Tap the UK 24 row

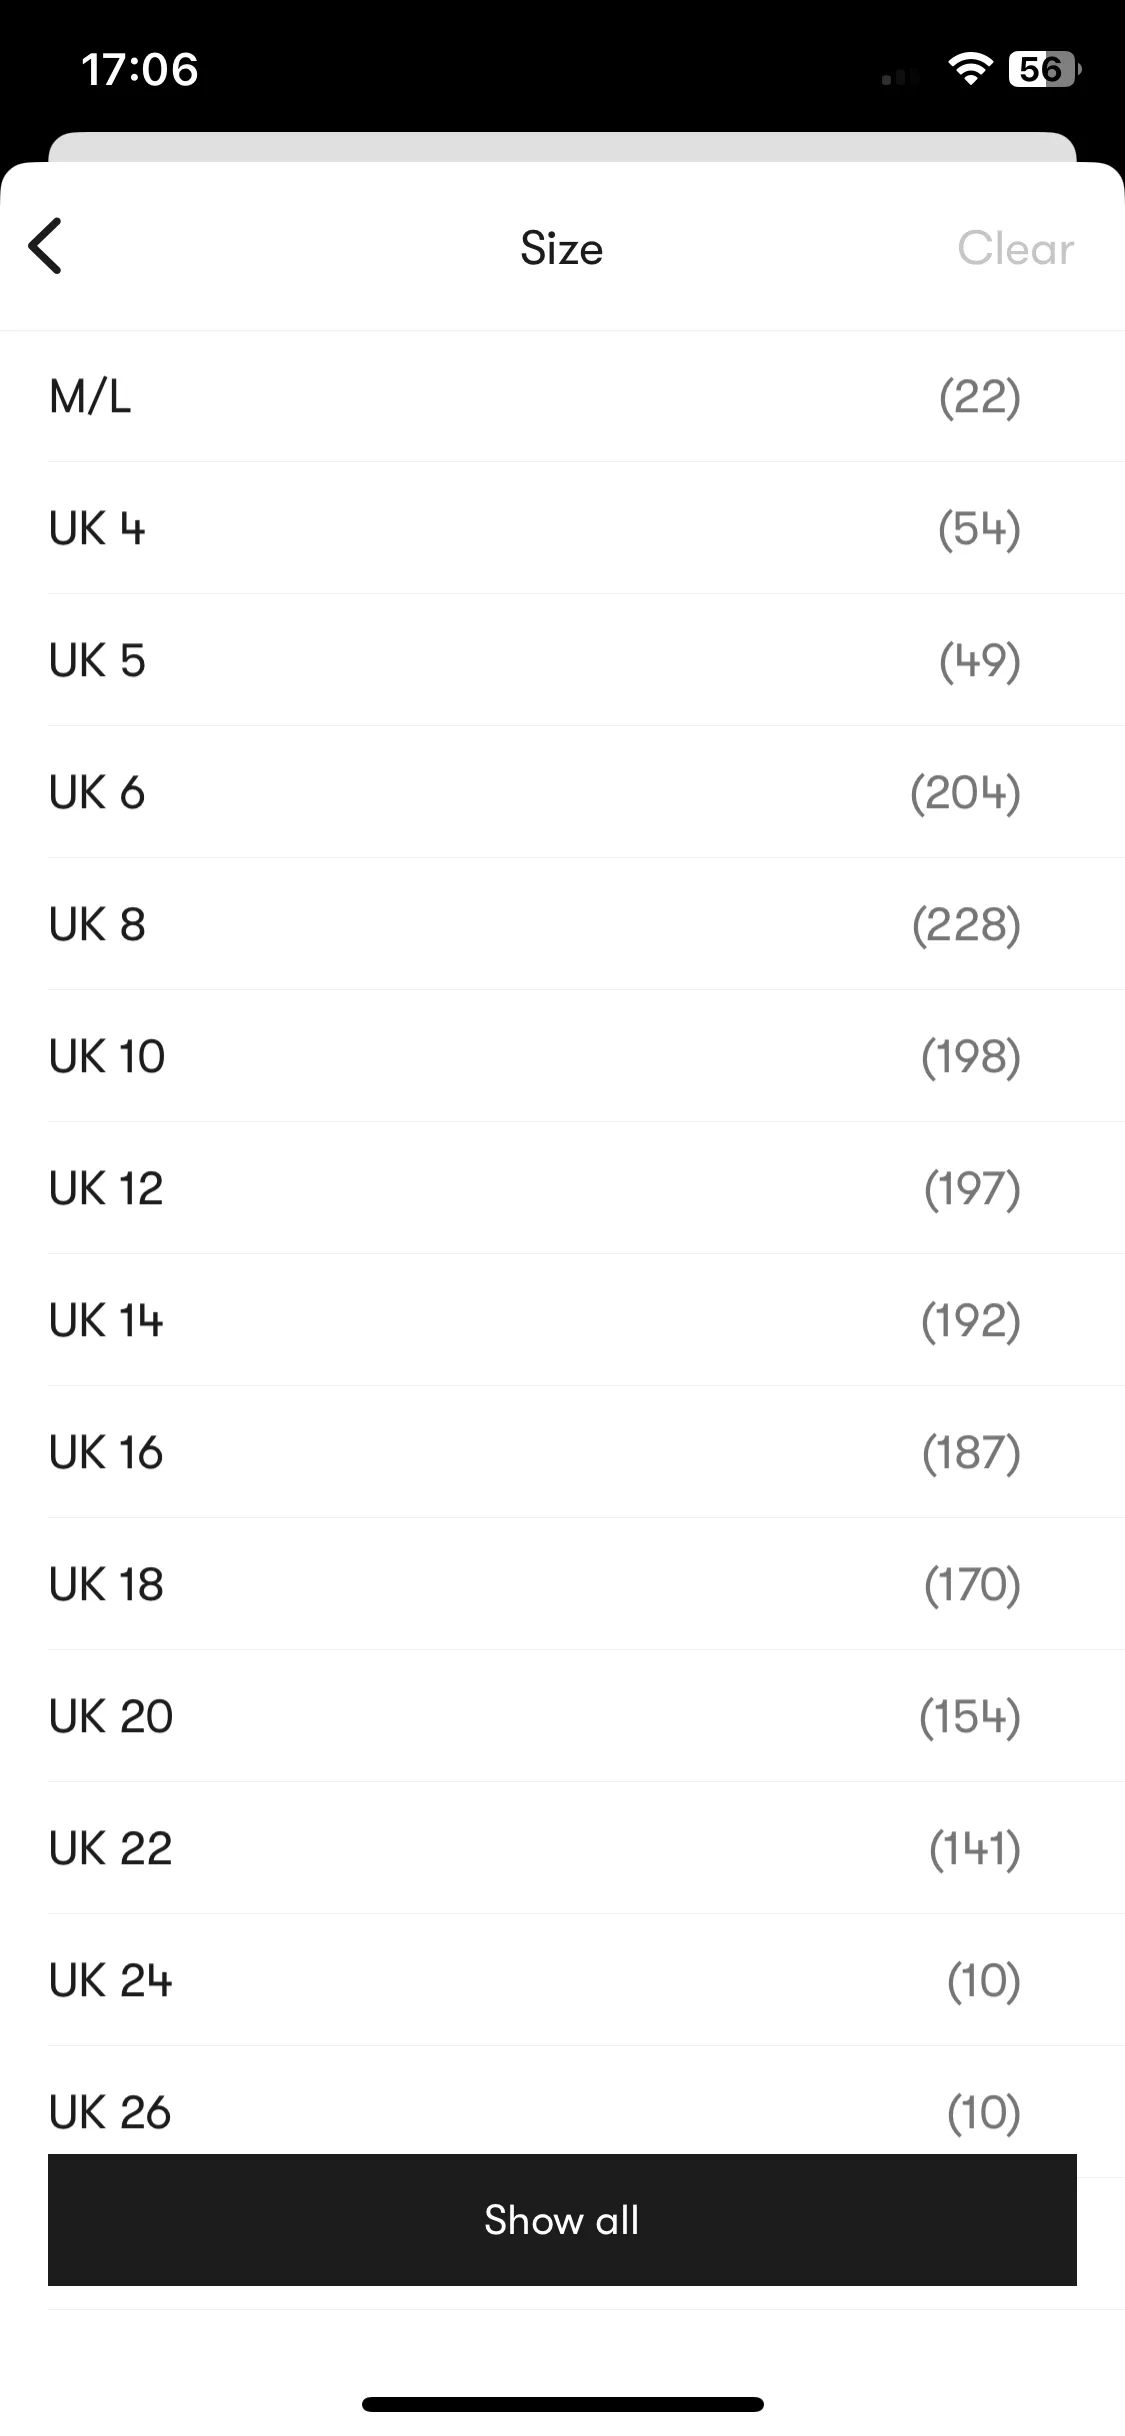tap(562, 1980)
